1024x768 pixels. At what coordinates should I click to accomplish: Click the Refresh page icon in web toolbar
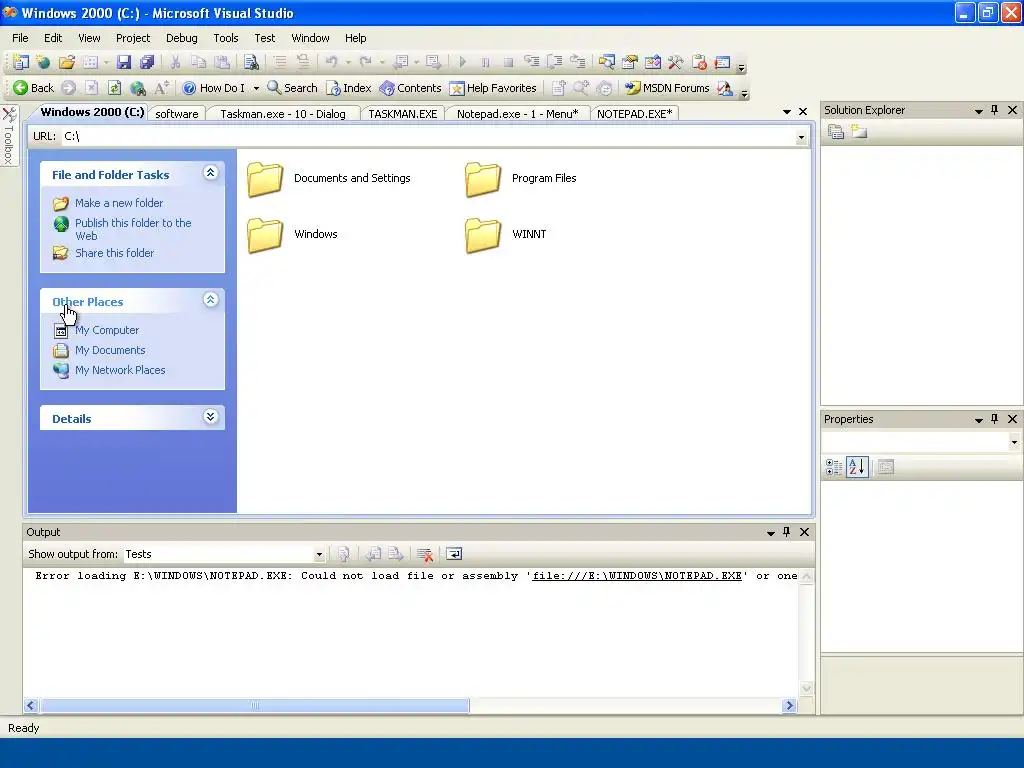click(114, 88)
